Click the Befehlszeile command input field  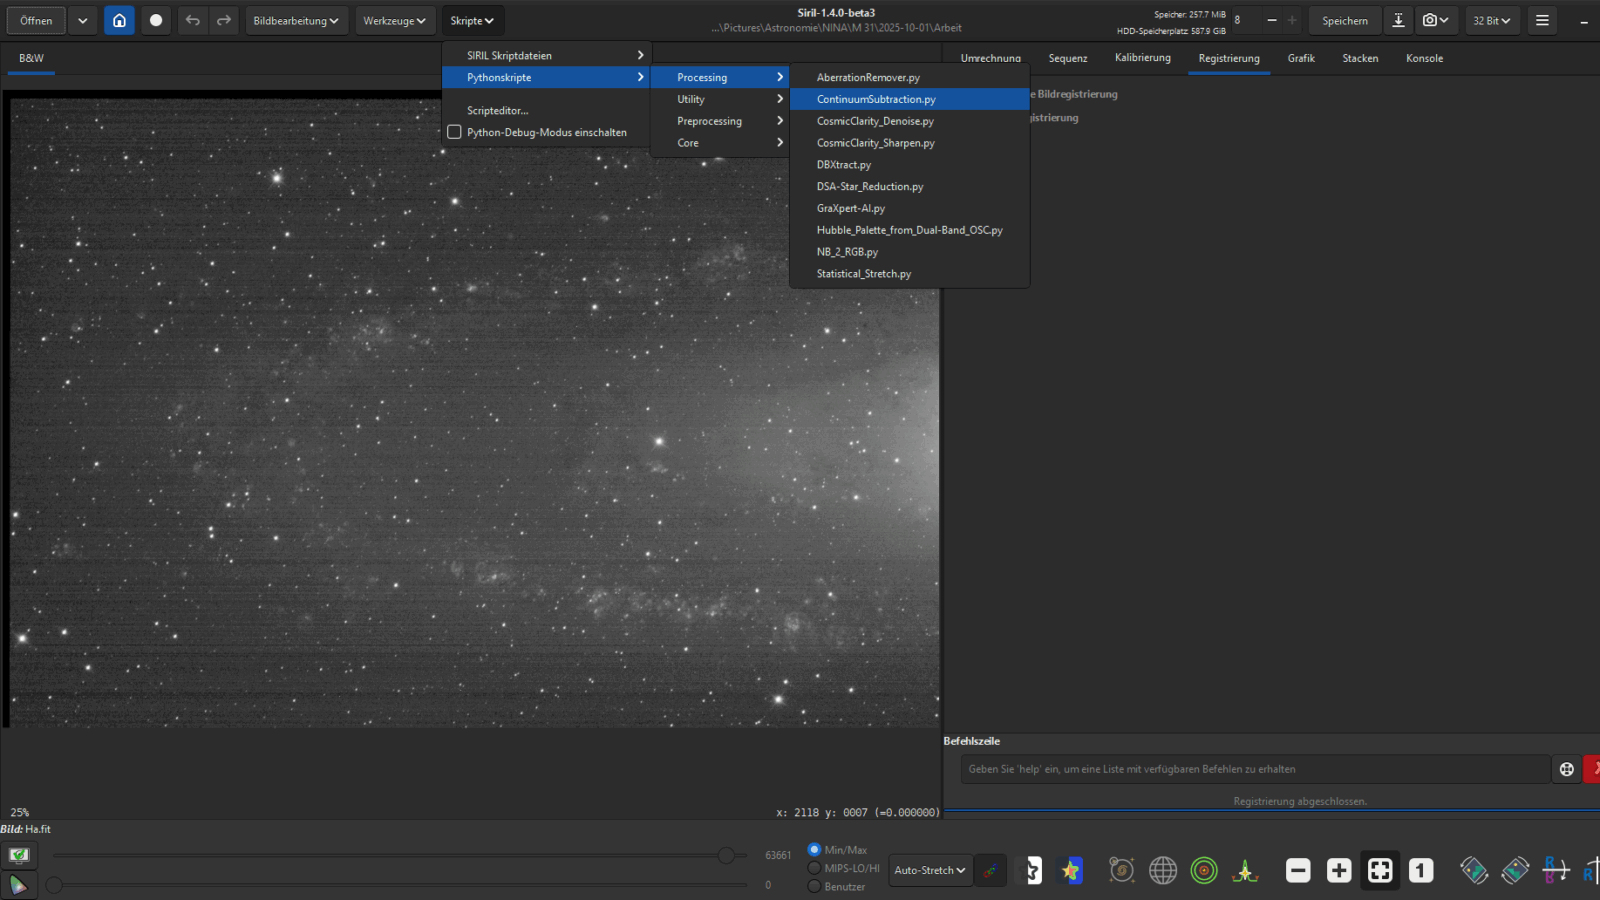(x=1255, y=769)
